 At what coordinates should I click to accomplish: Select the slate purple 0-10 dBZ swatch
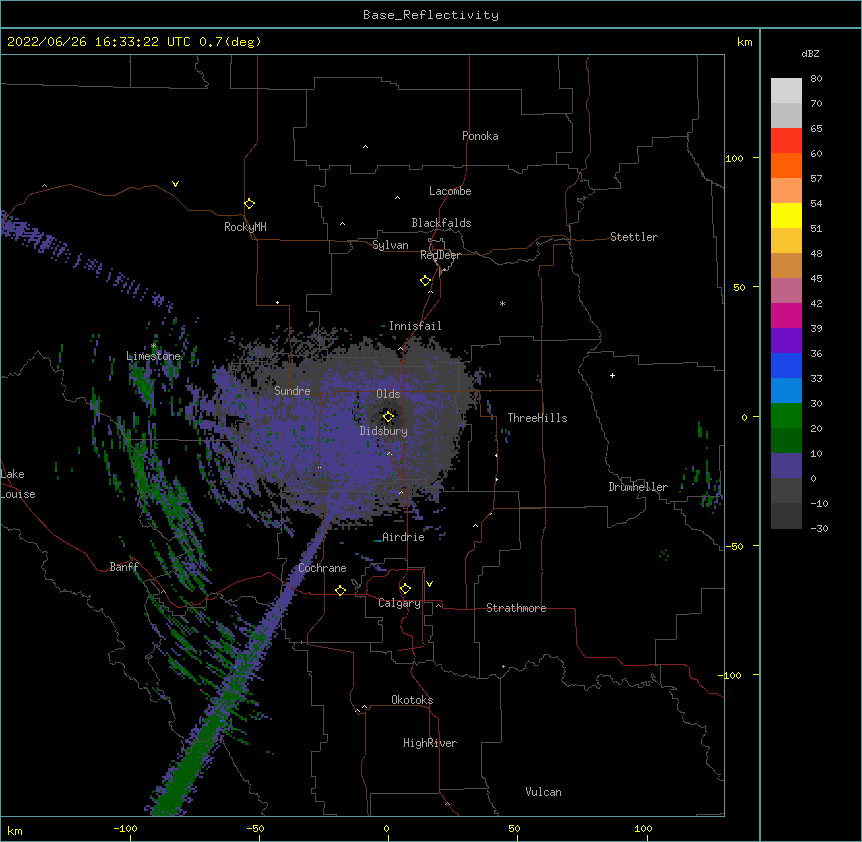(x=786, y=466)
